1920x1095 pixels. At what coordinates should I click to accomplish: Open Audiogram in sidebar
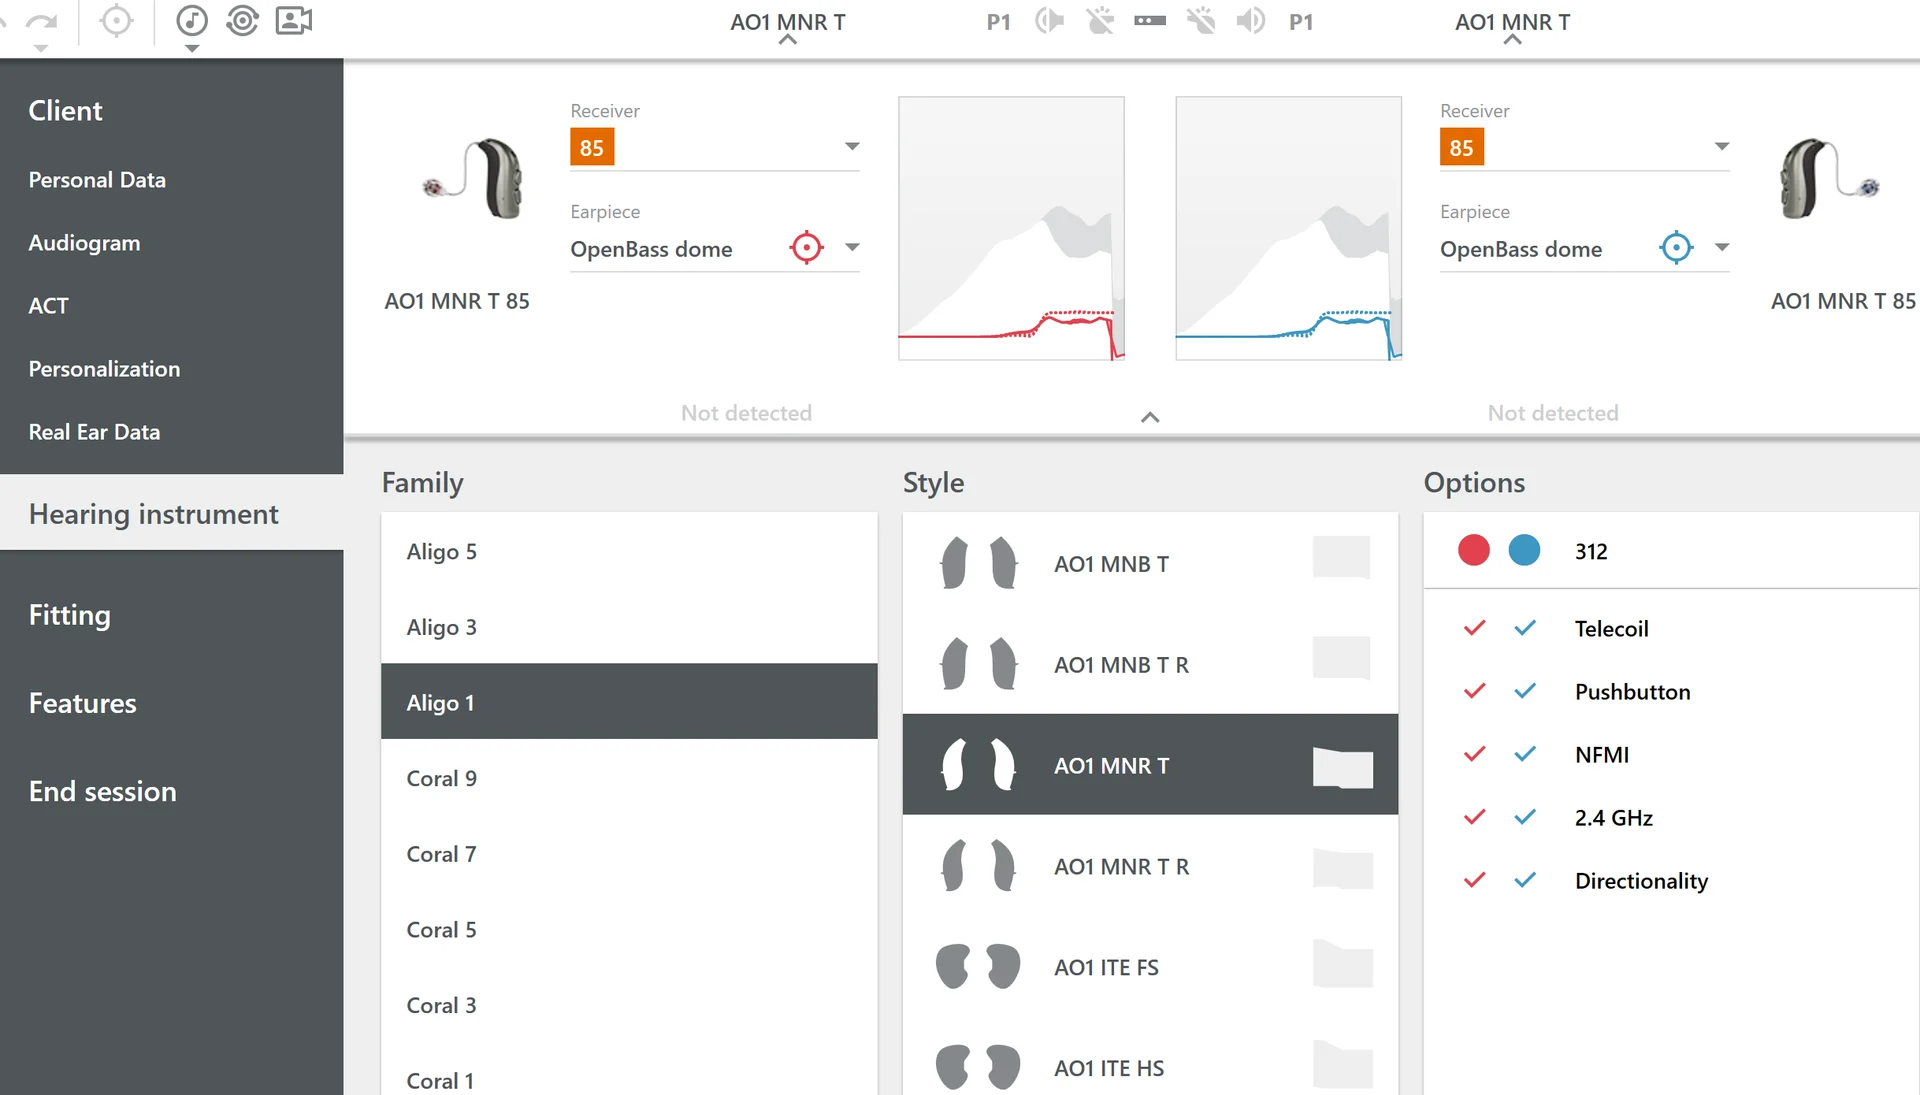84,243
